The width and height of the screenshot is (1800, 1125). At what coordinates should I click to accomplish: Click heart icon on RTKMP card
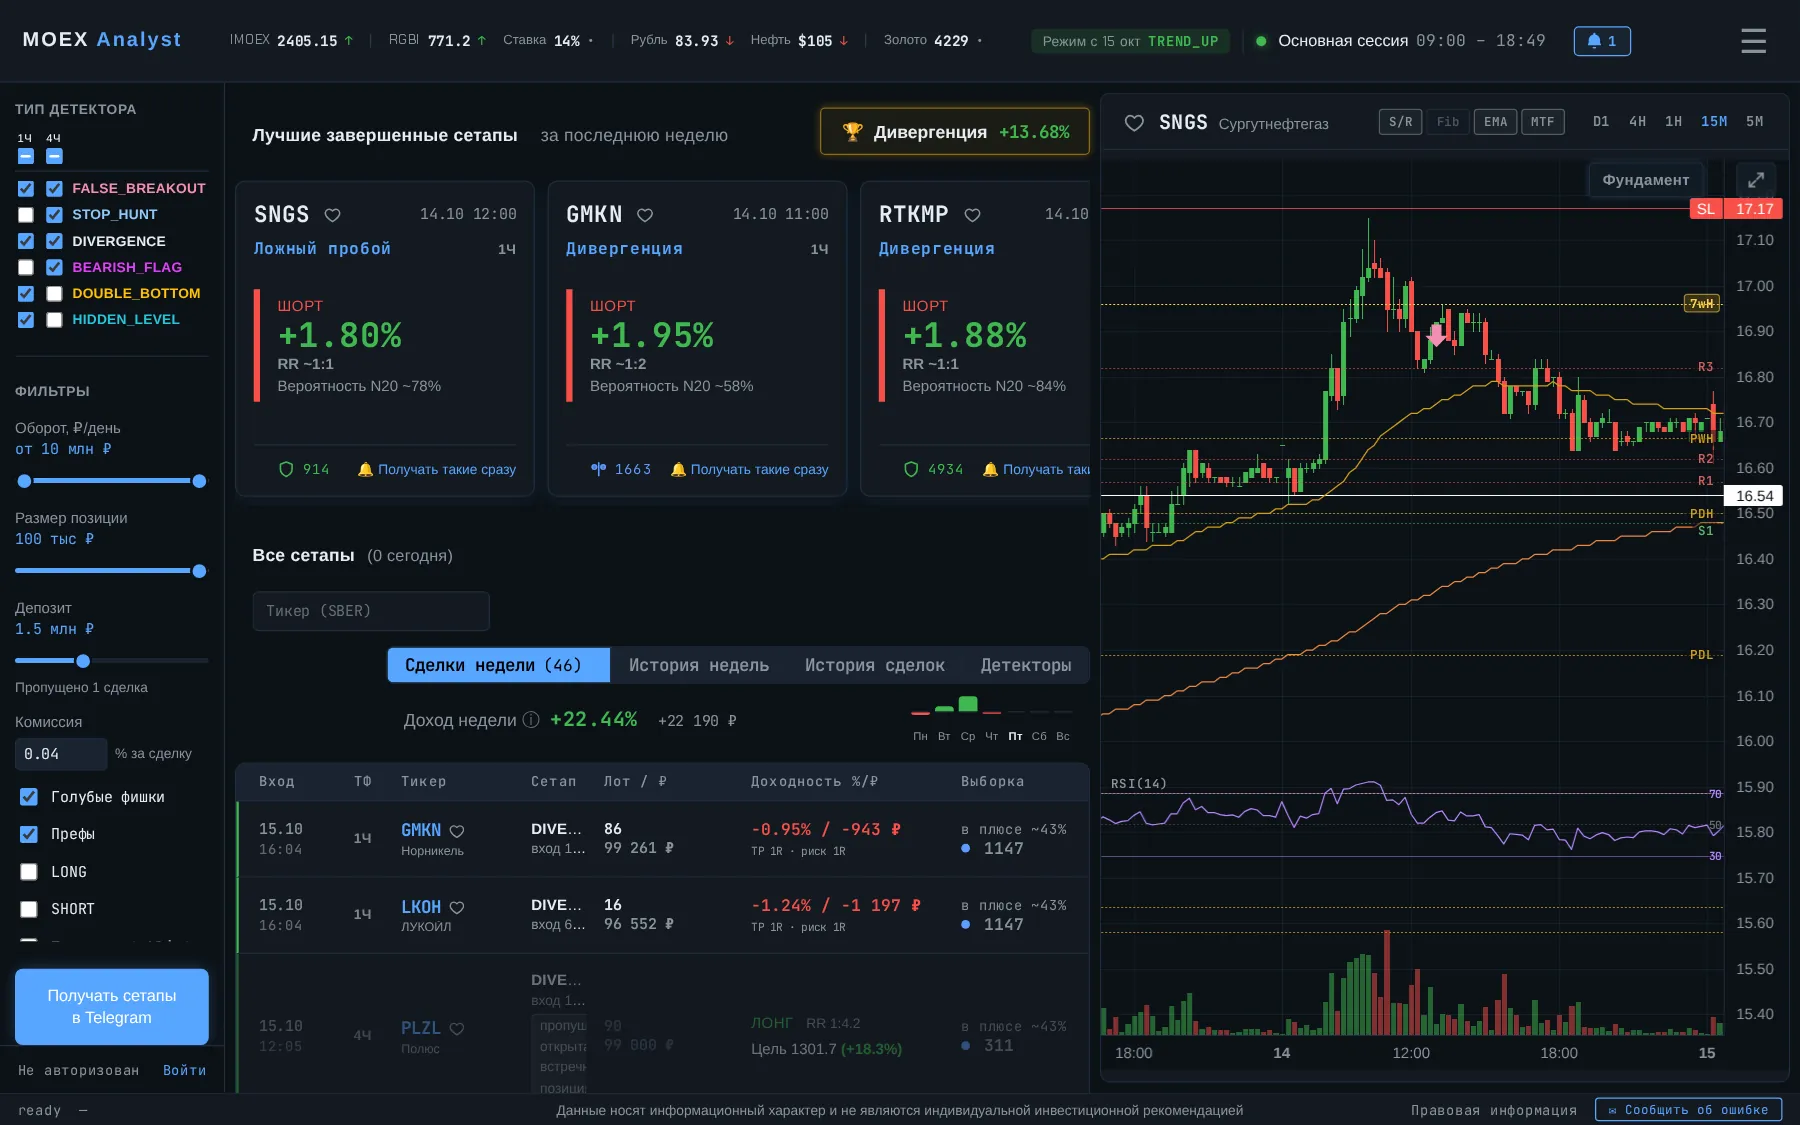972,215
